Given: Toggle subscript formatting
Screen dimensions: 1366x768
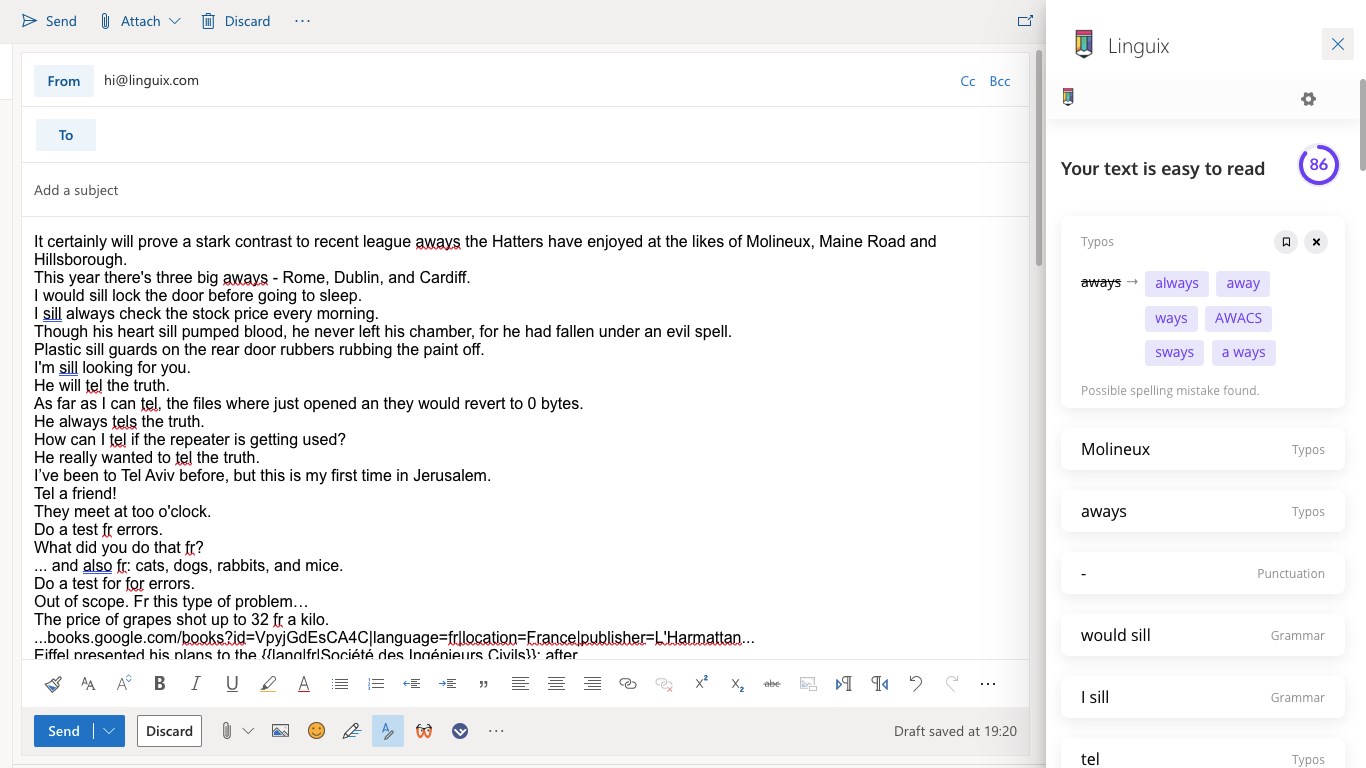Looking at the screenshot, I should tap(737, 684).
